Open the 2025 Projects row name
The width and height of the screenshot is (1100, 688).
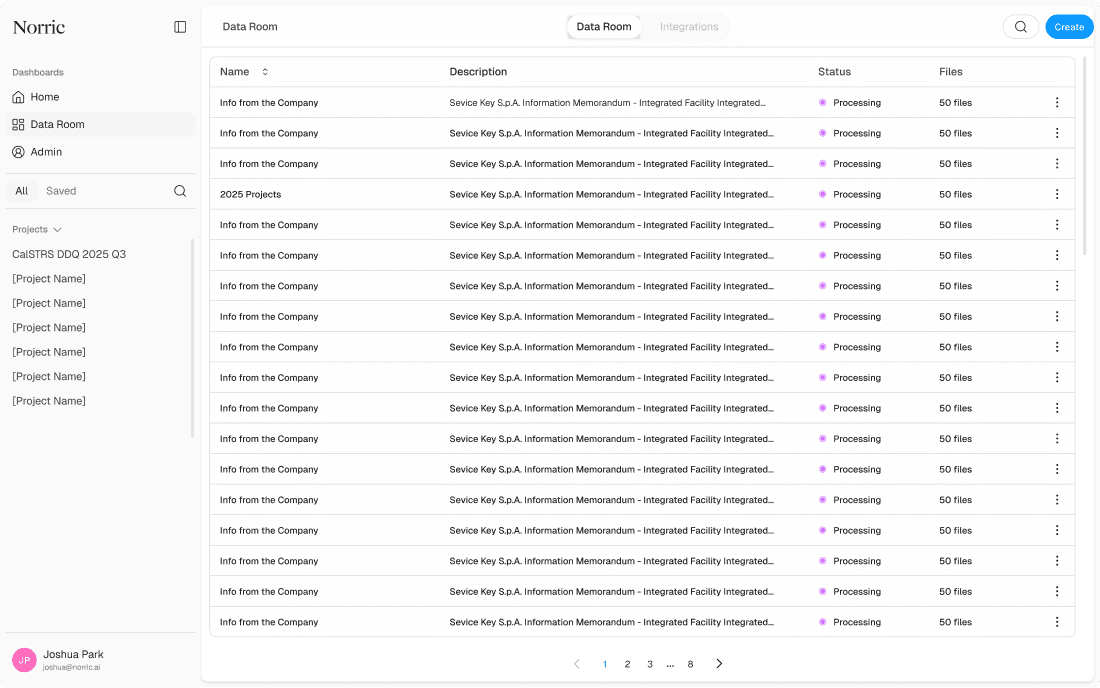[x=250, y=194]
